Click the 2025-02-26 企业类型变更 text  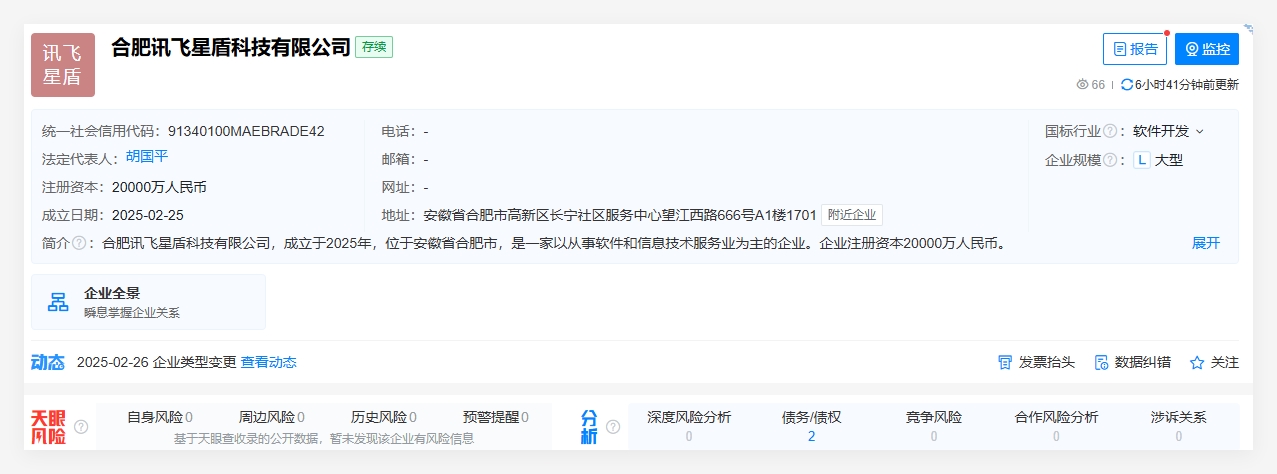[x=156, y=362]
